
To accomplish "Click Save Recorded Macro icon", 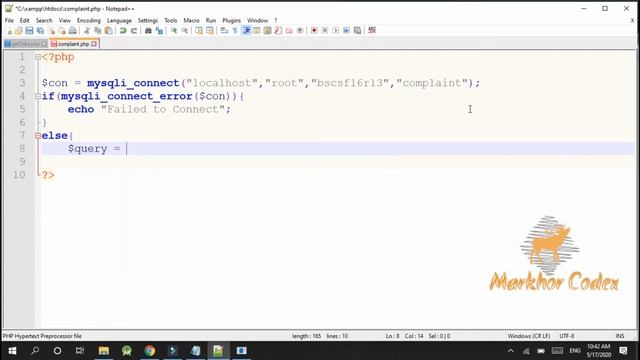I will 358,31.
